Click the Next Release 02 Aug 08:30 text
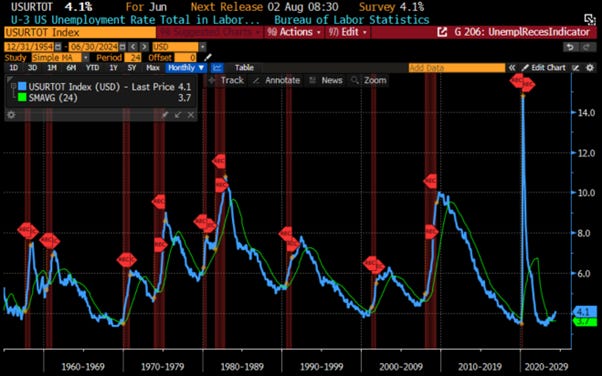 pos(265,7)
